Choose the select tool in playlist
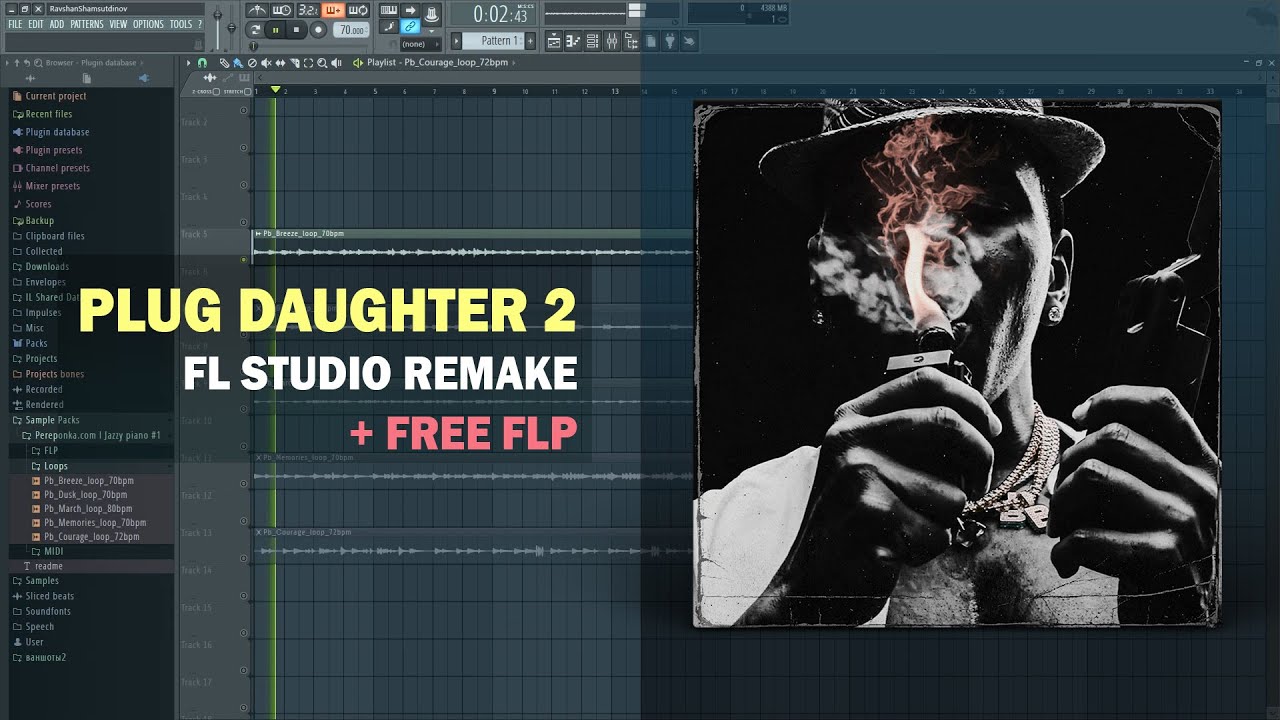Viewport: 1280px width, 720px height. click(x=308, y=62)
